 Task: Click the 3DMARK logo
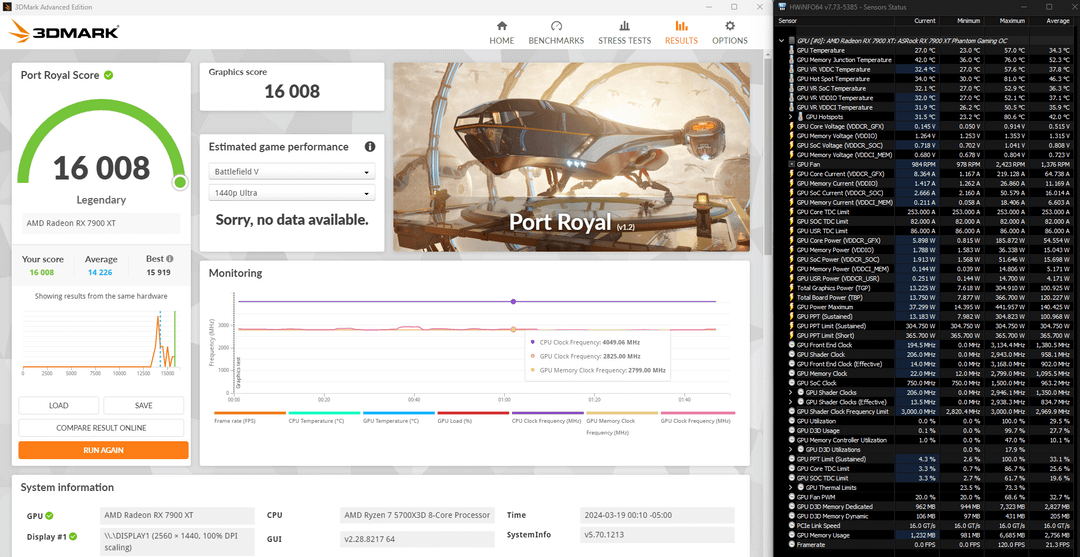(65, 32)
